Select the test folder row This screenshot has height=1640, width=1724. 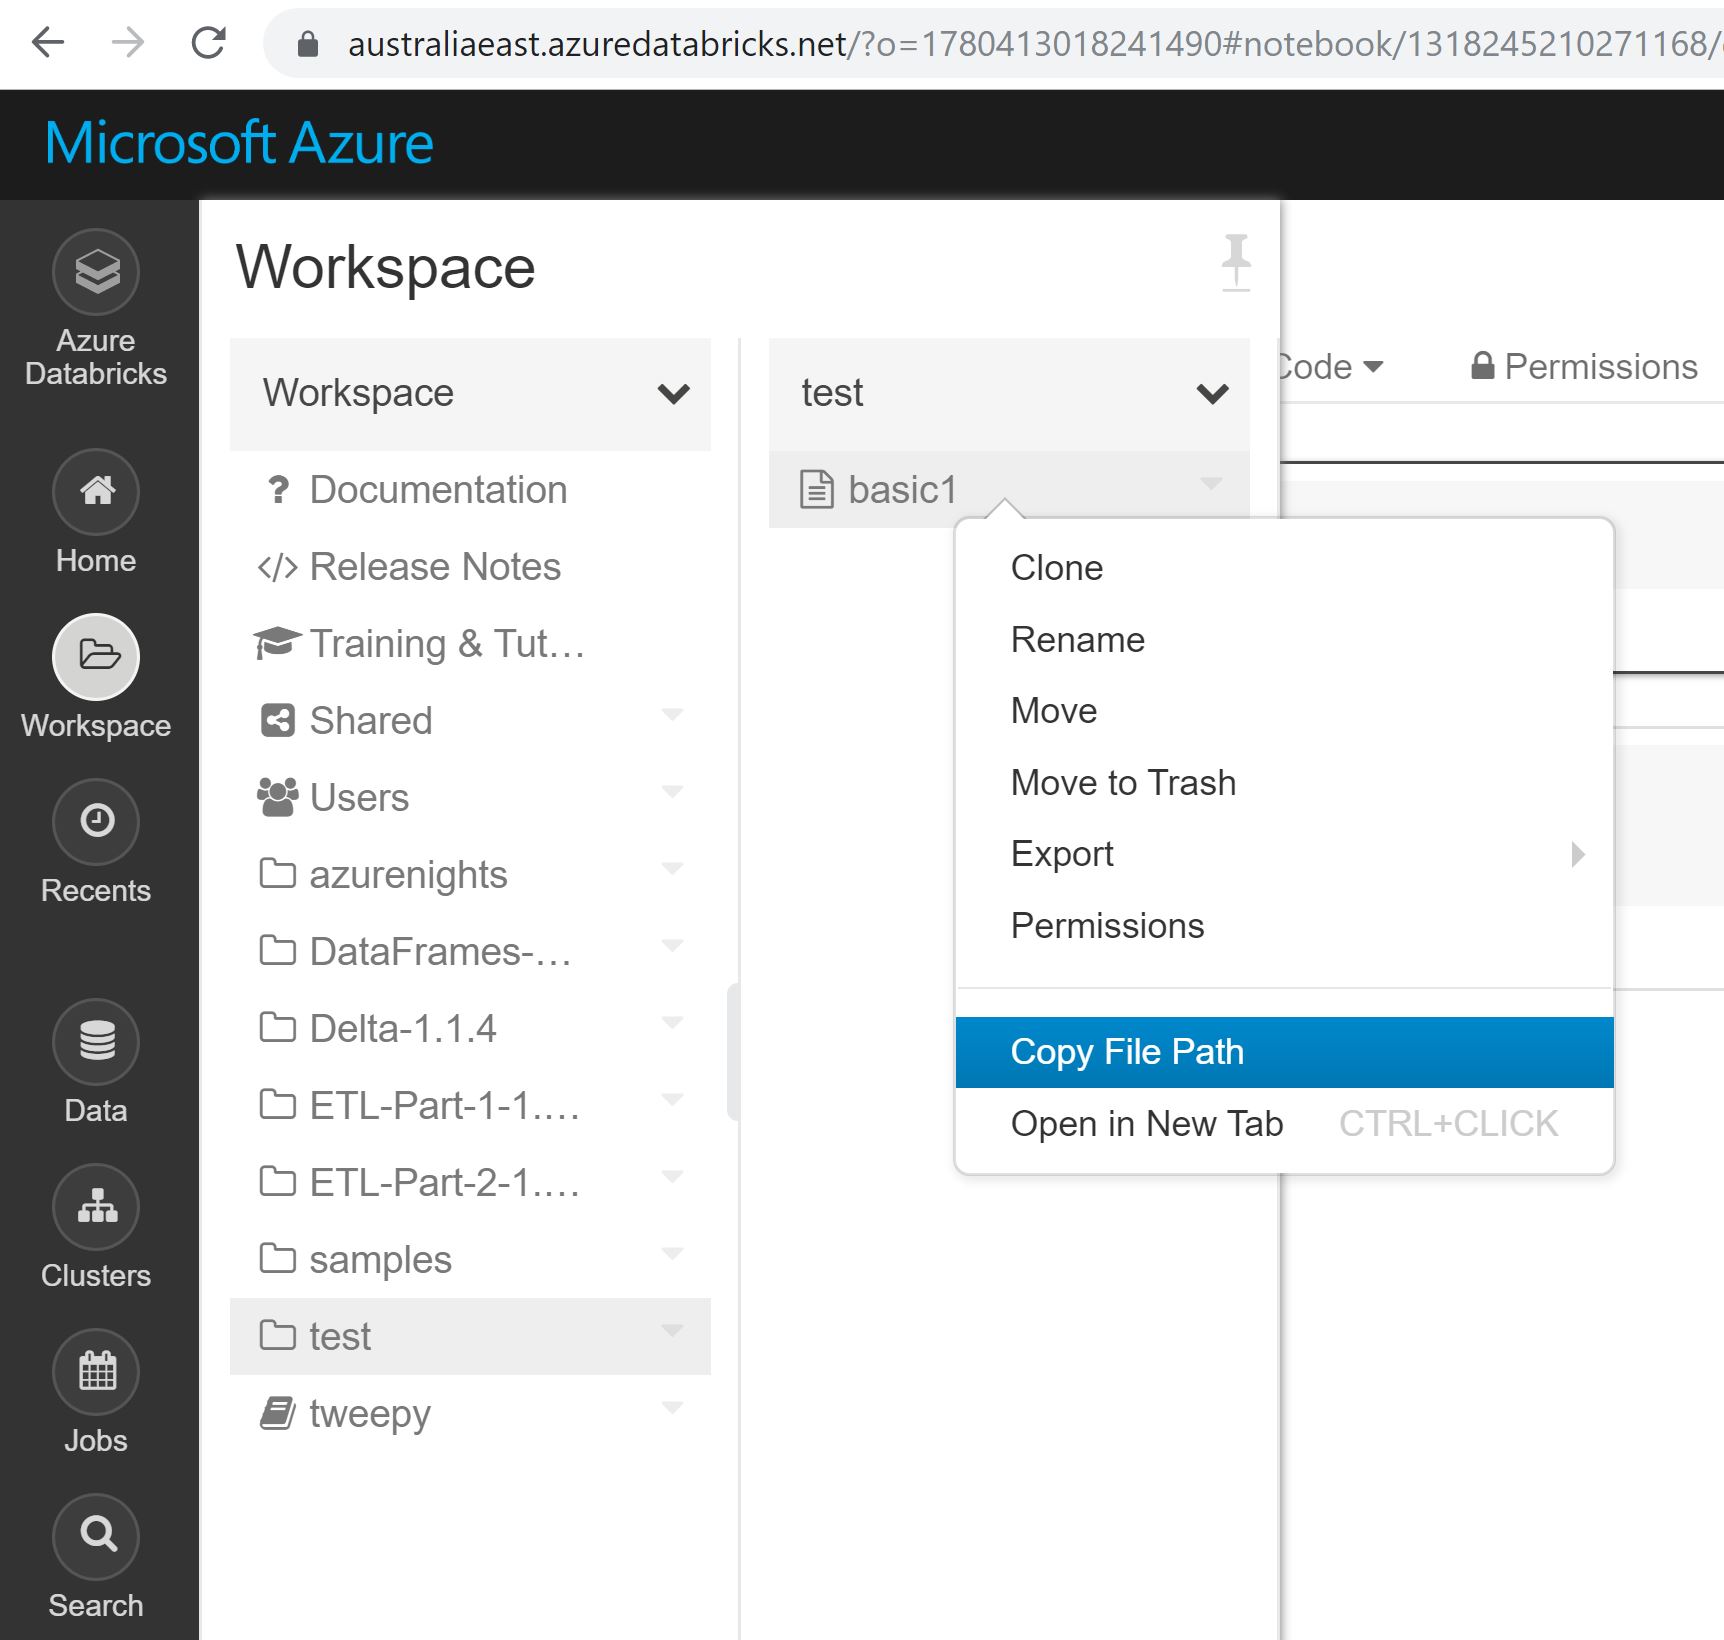(470, 1337)
